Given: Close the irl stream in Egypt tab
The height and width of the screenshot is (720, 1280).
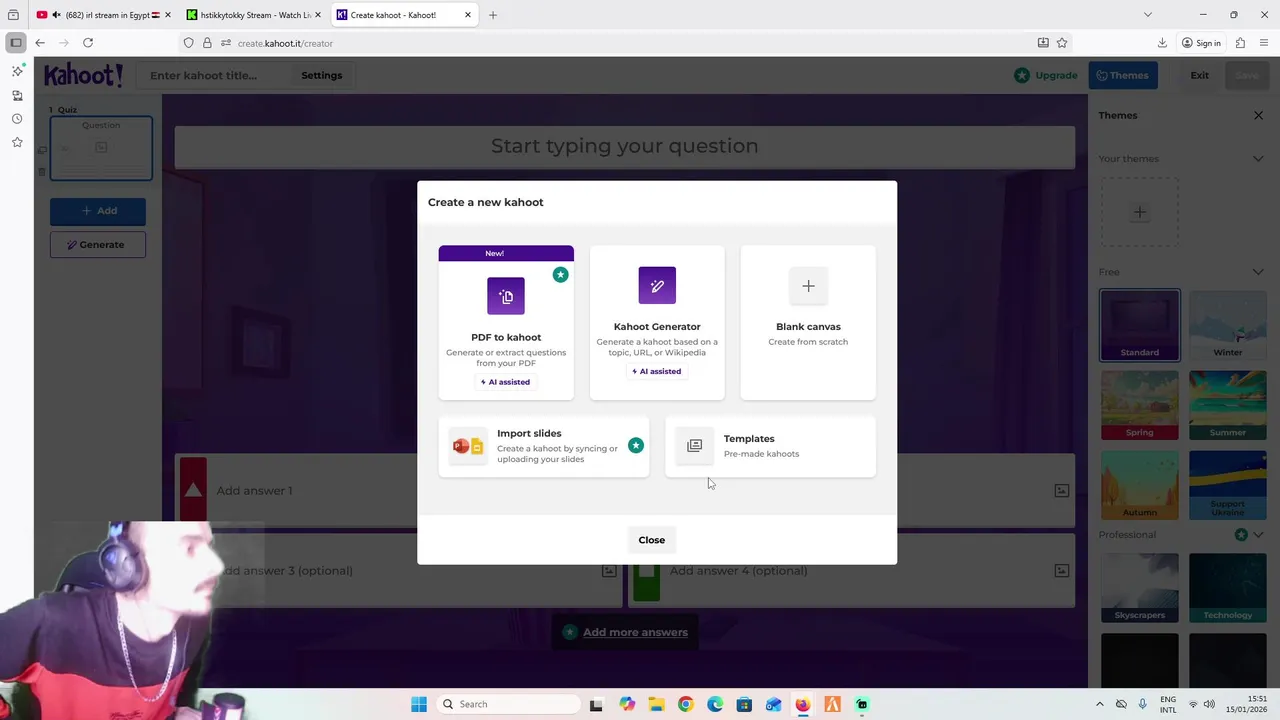Looking at the screenshot, I should click(x=167, y=15).
